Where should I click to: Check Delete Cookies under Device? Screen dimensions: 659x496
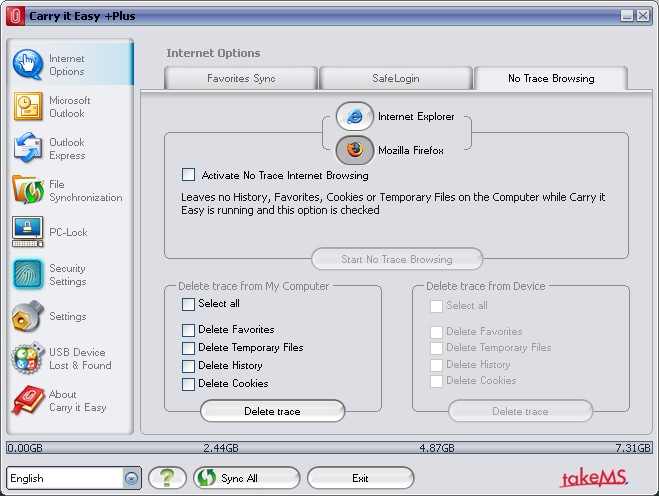436,381
